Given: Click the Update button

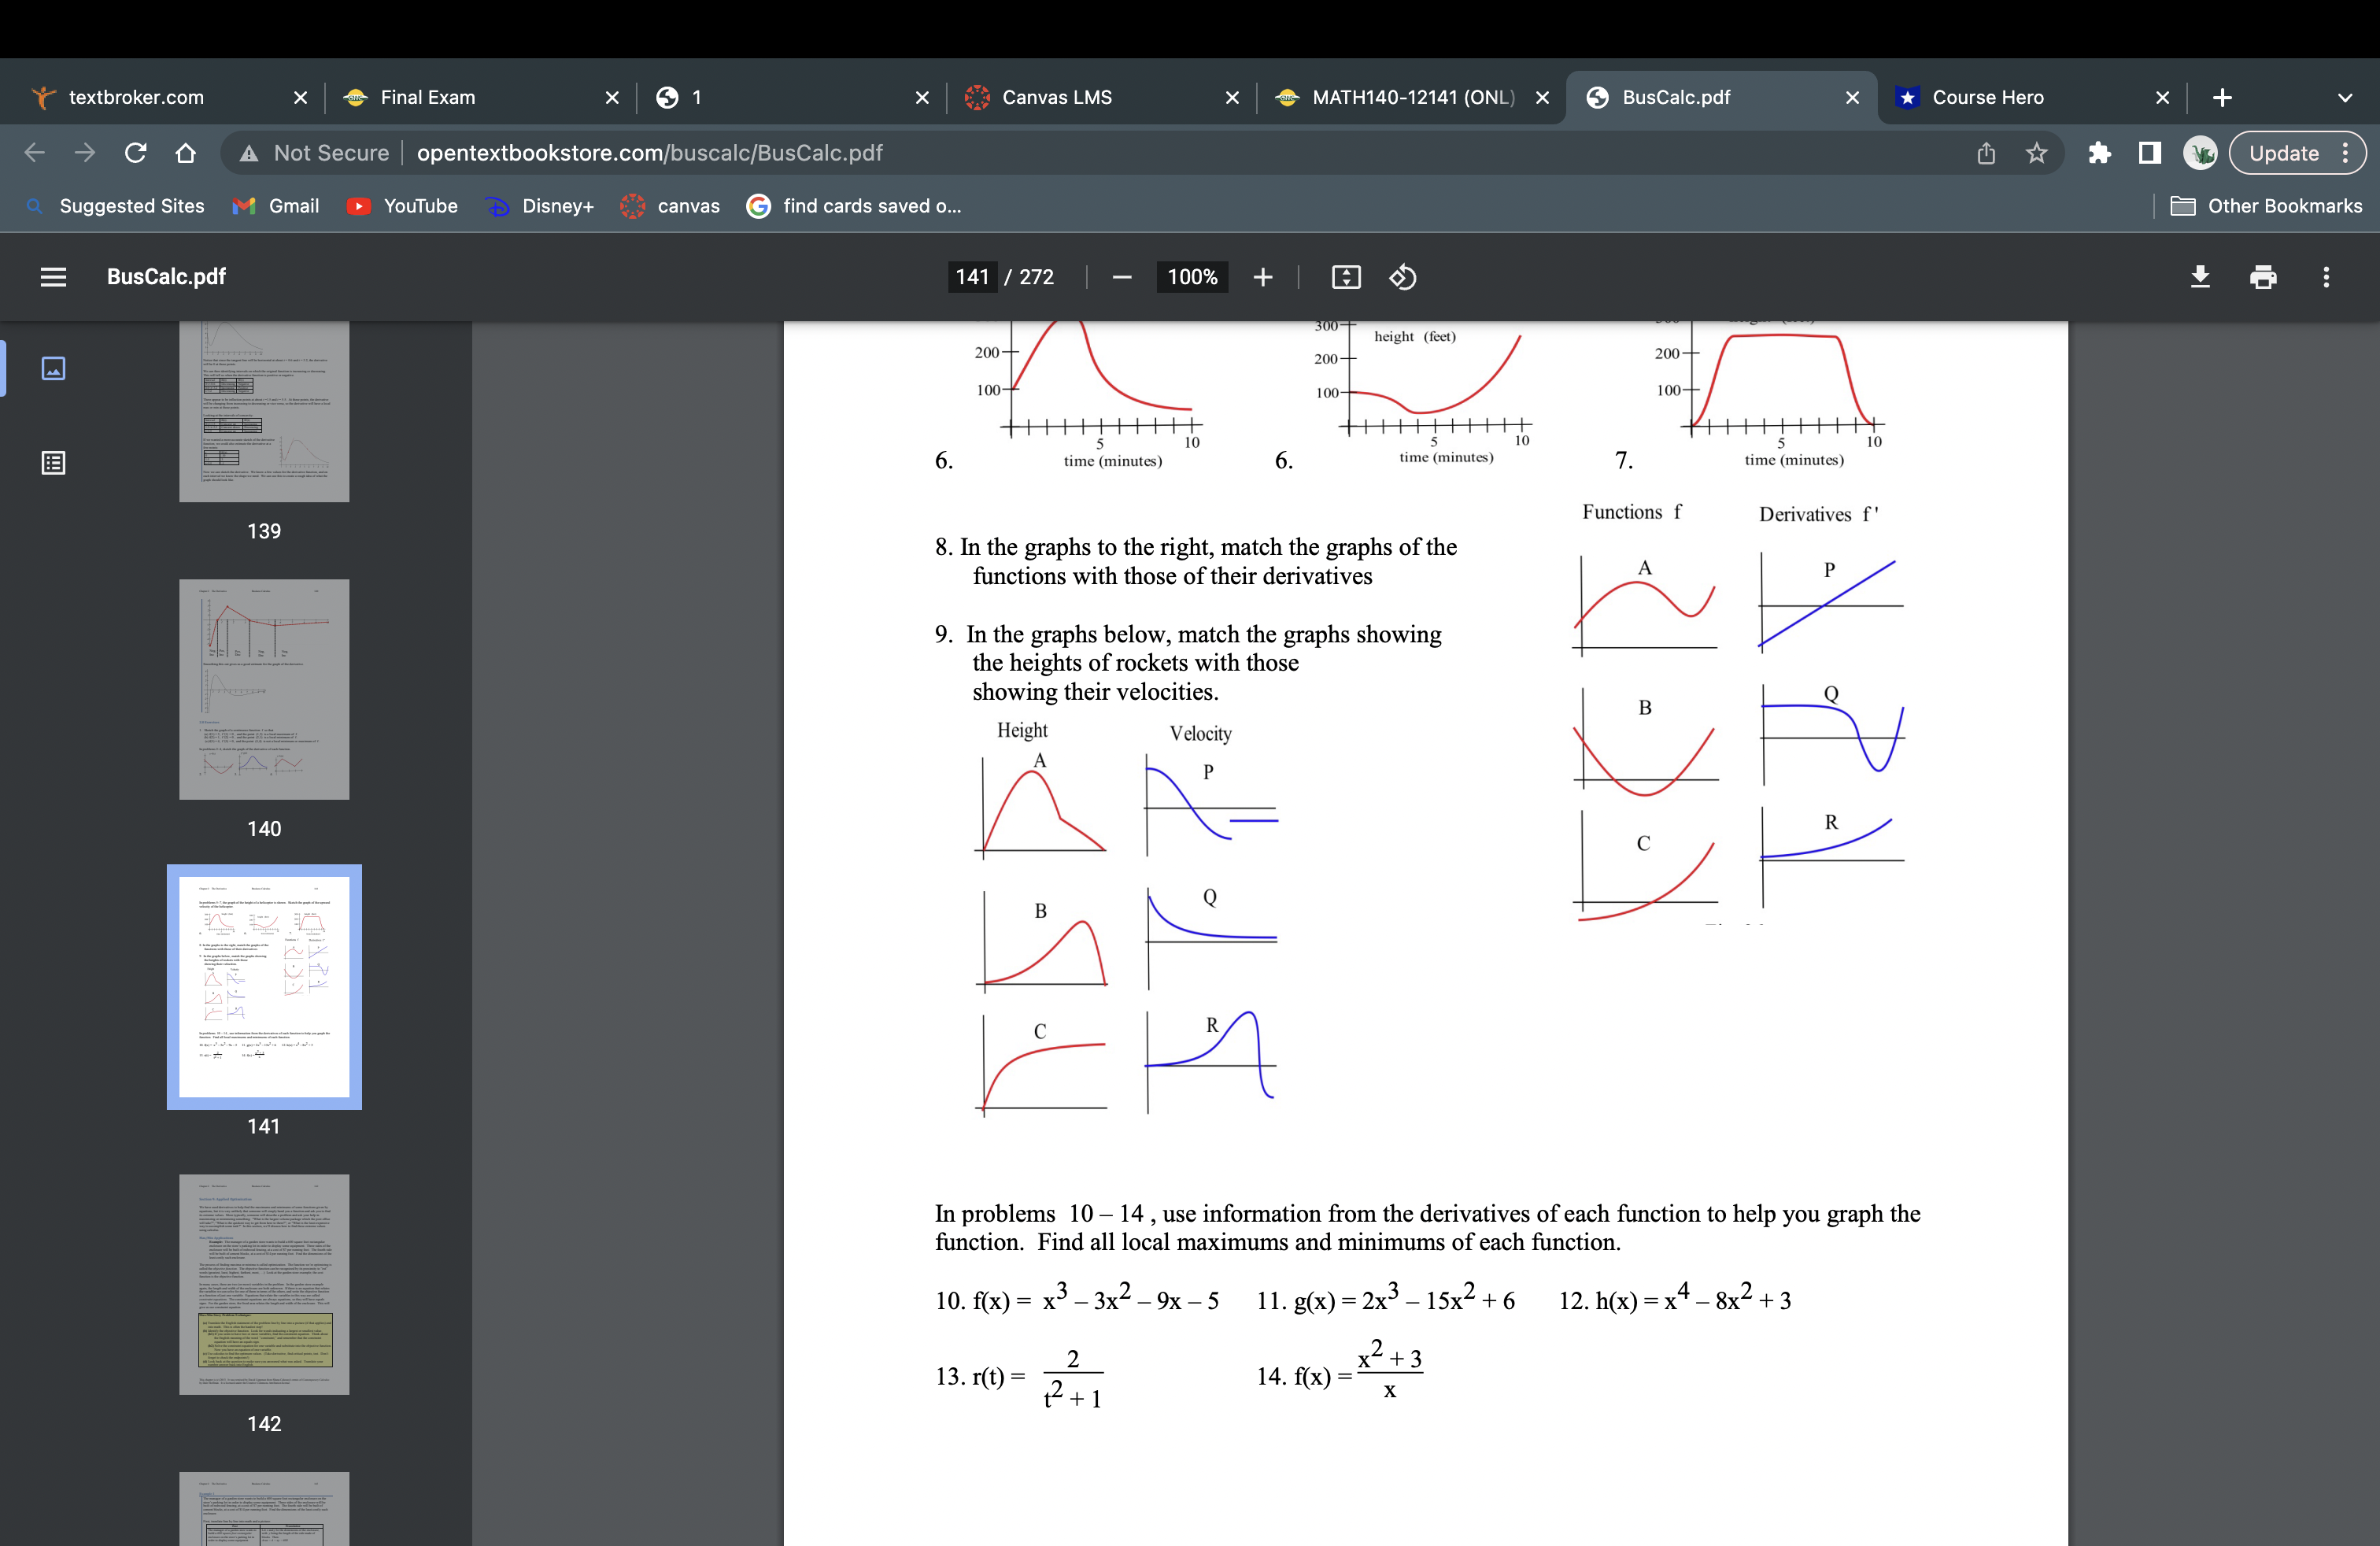Looking at the screenshot, I should click(x=2287, y=152).
